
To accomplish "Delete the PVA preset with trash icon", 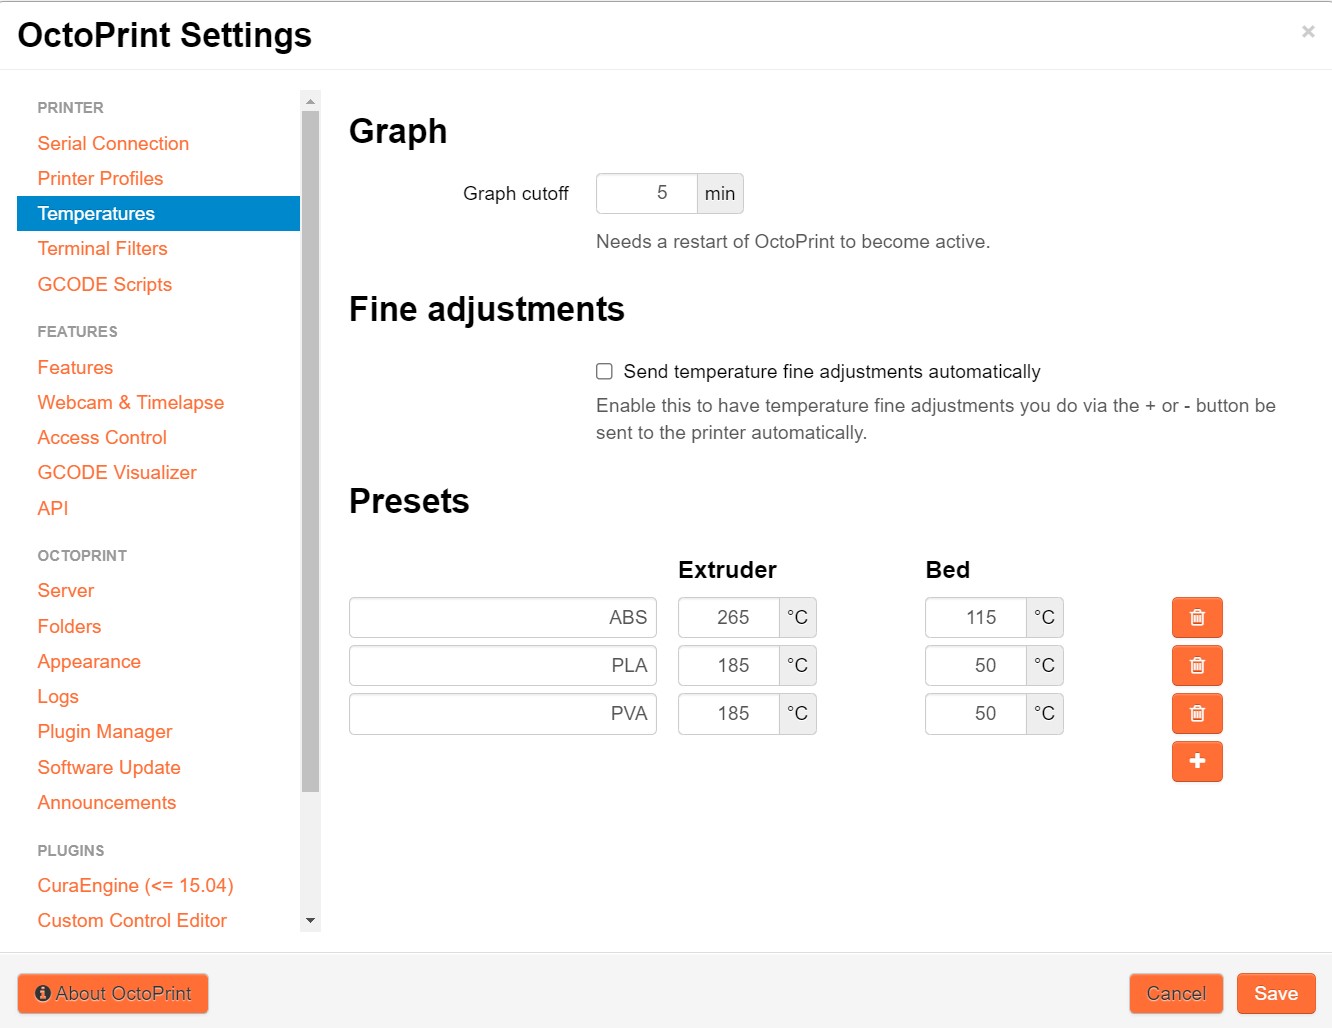I will pyautogui.click(x=1197, y=714).
